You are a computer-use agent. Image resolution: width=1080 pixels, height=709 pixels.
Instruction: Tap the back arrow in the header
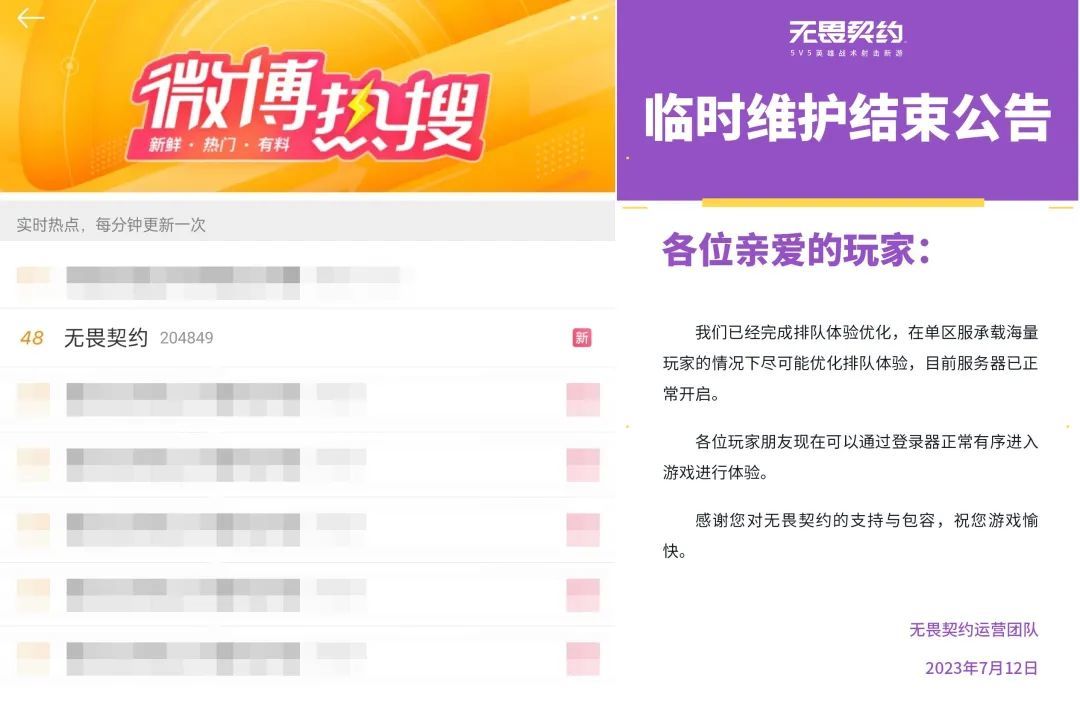31,18
